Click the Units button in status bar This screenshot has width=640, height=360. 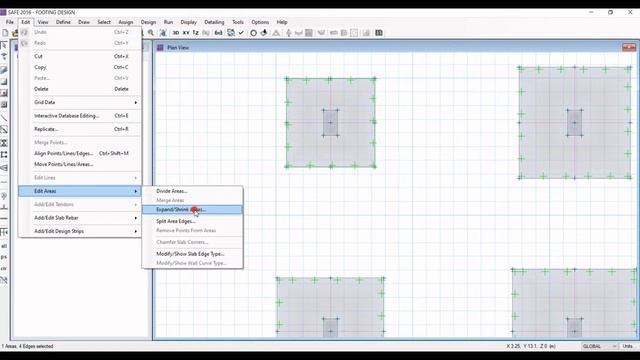pyautogui.click(x=628, y=346)
